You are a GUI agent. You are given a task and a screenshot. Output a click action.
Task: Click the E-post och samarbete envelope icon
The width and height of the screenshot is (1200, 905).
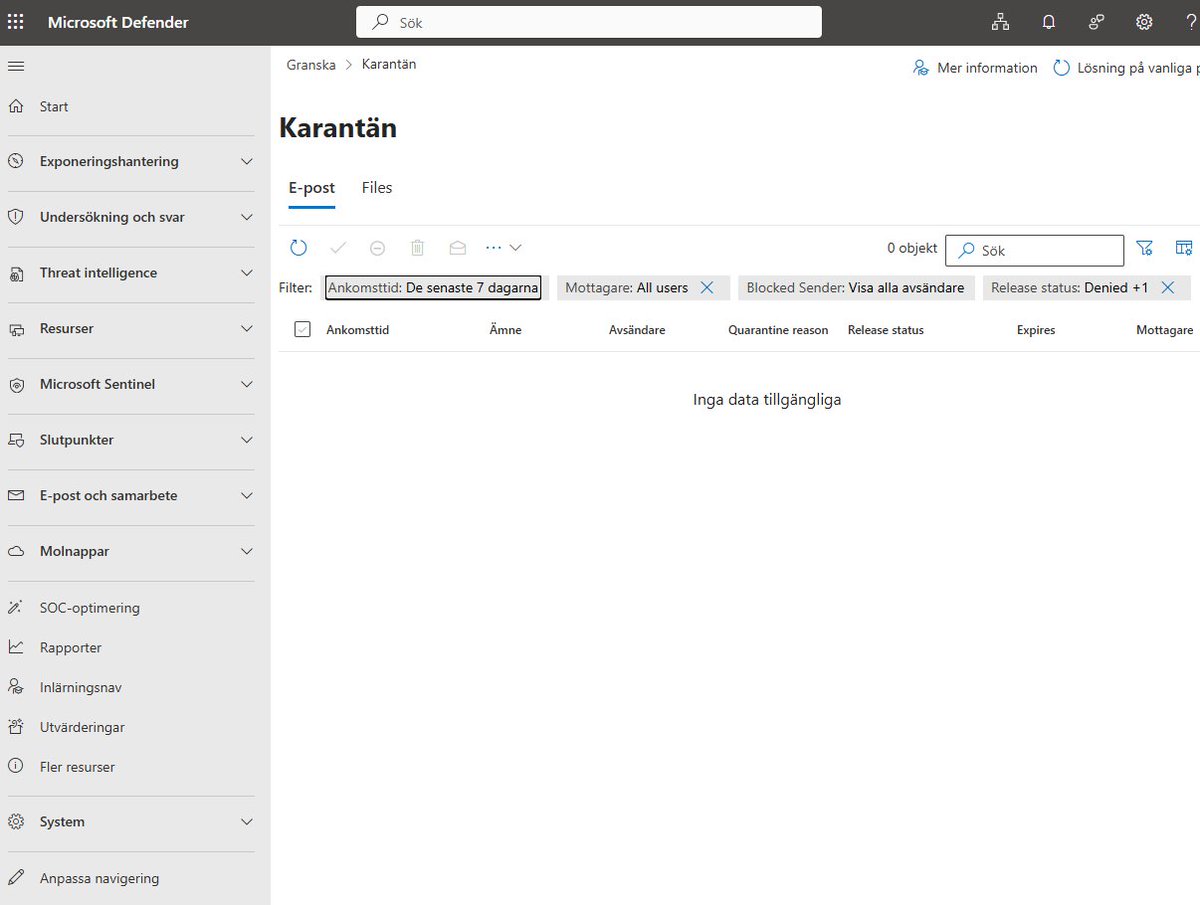click(x=16, y=496)
